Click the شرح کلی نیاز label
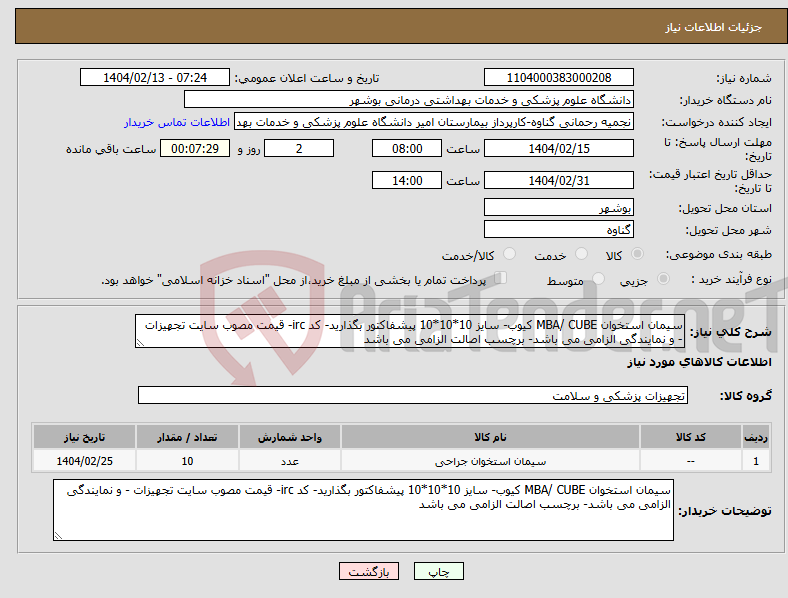 click(x=731, y=332)
